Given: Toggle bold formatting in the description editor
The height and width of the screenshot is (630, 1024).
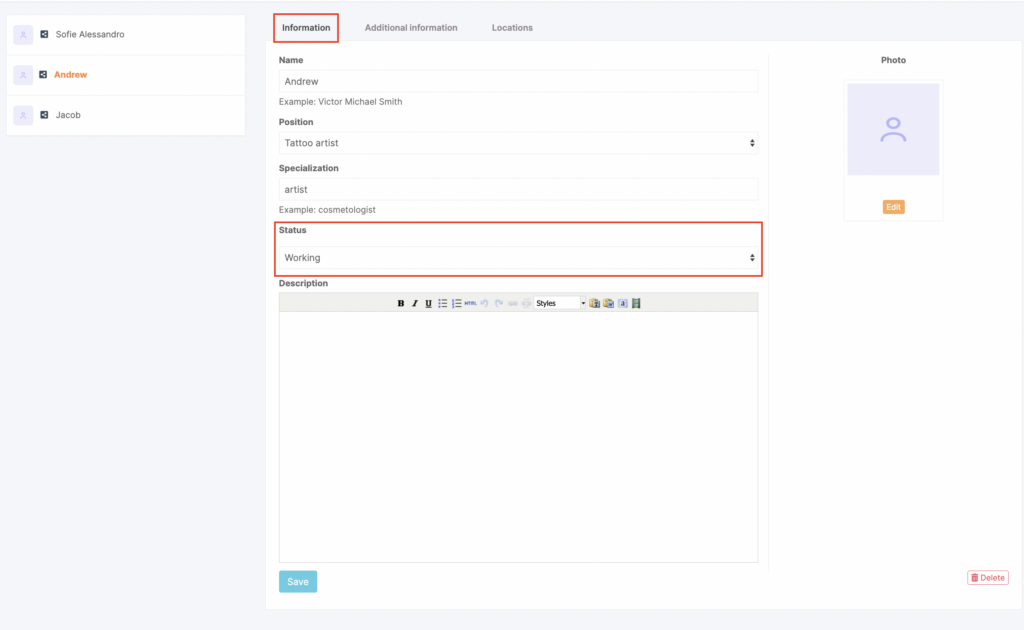Looking at the screenshot, I should tap(401, 303).
